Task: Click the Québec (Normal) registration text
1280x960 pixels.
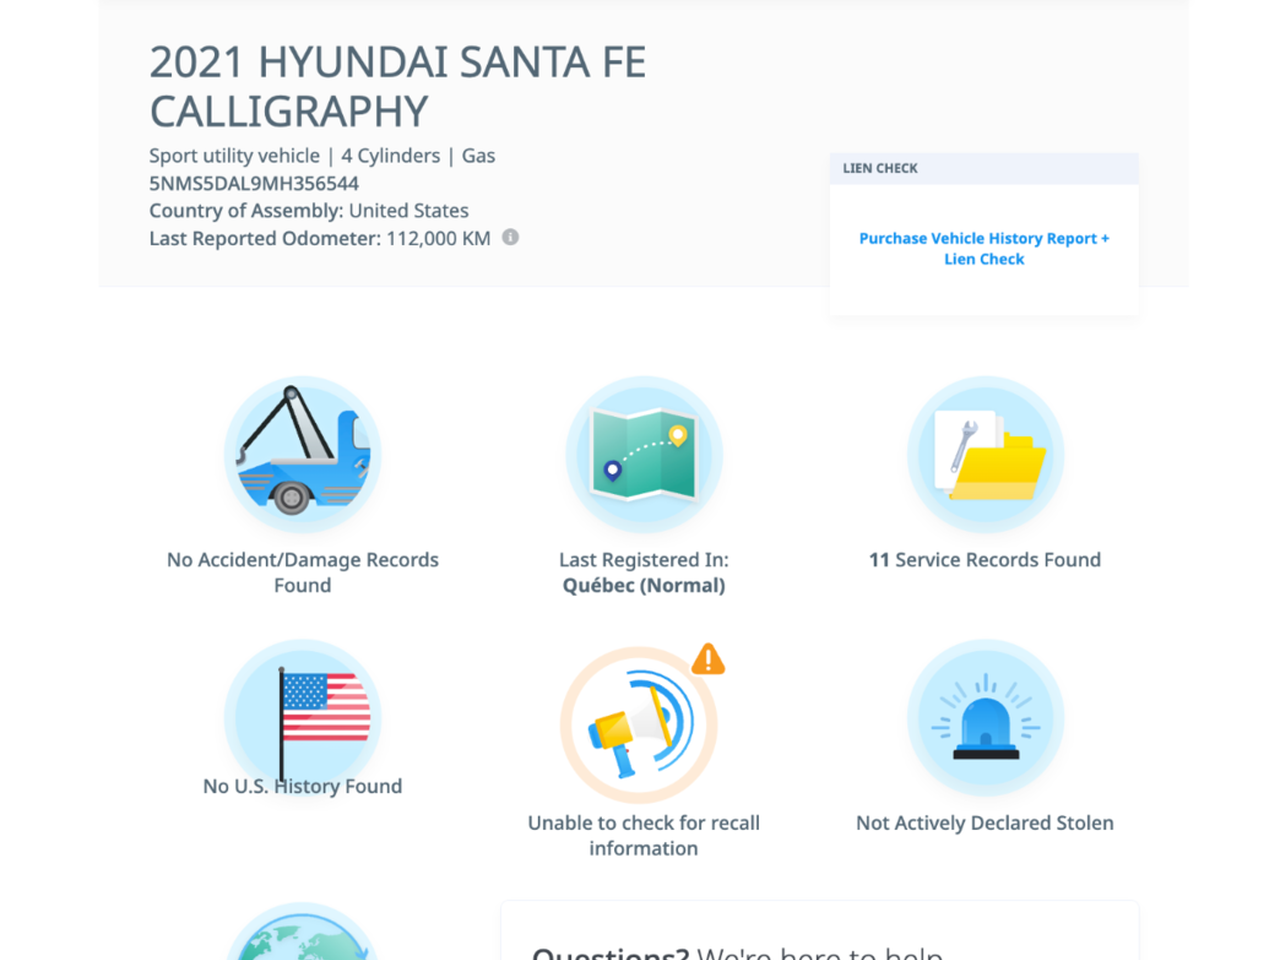Action: (x=643, y=586)
